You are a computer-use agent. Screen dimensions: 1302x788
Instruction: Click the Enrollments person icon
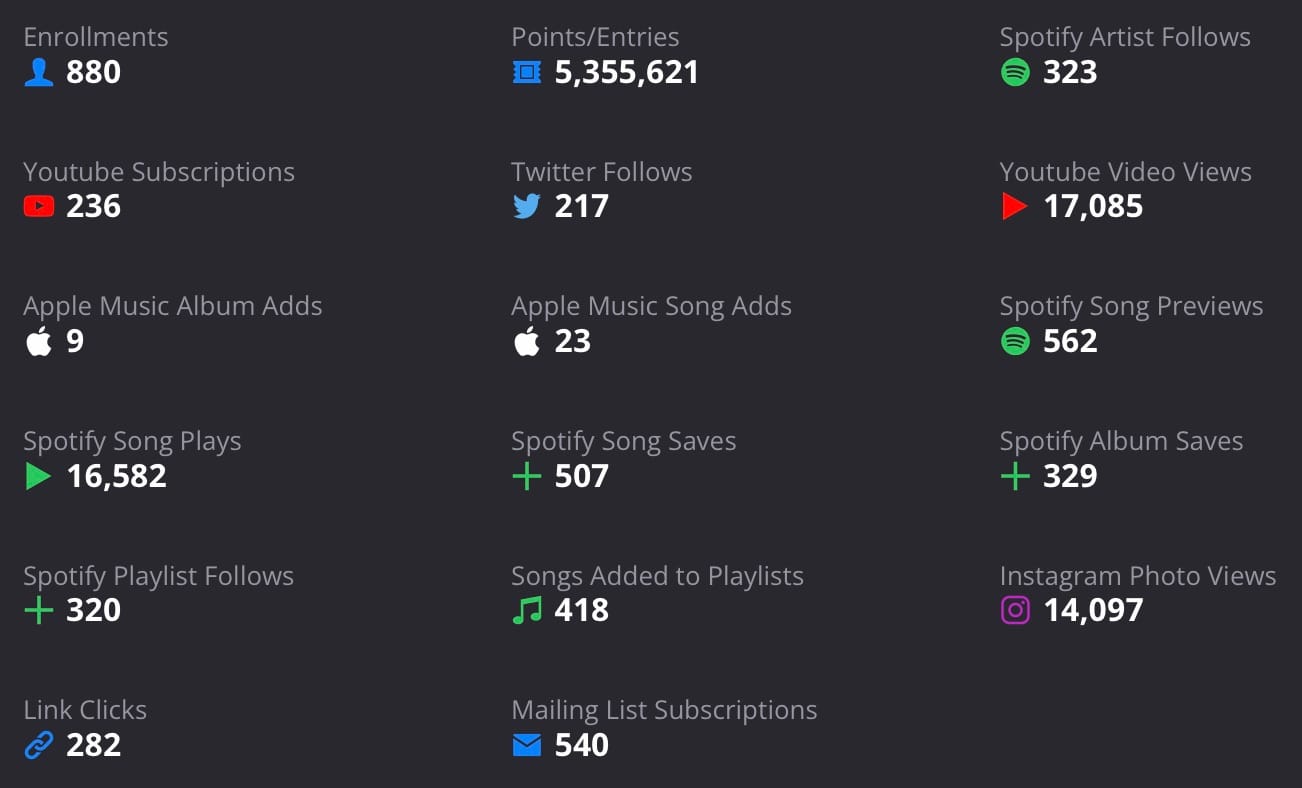tap(38, 71)
